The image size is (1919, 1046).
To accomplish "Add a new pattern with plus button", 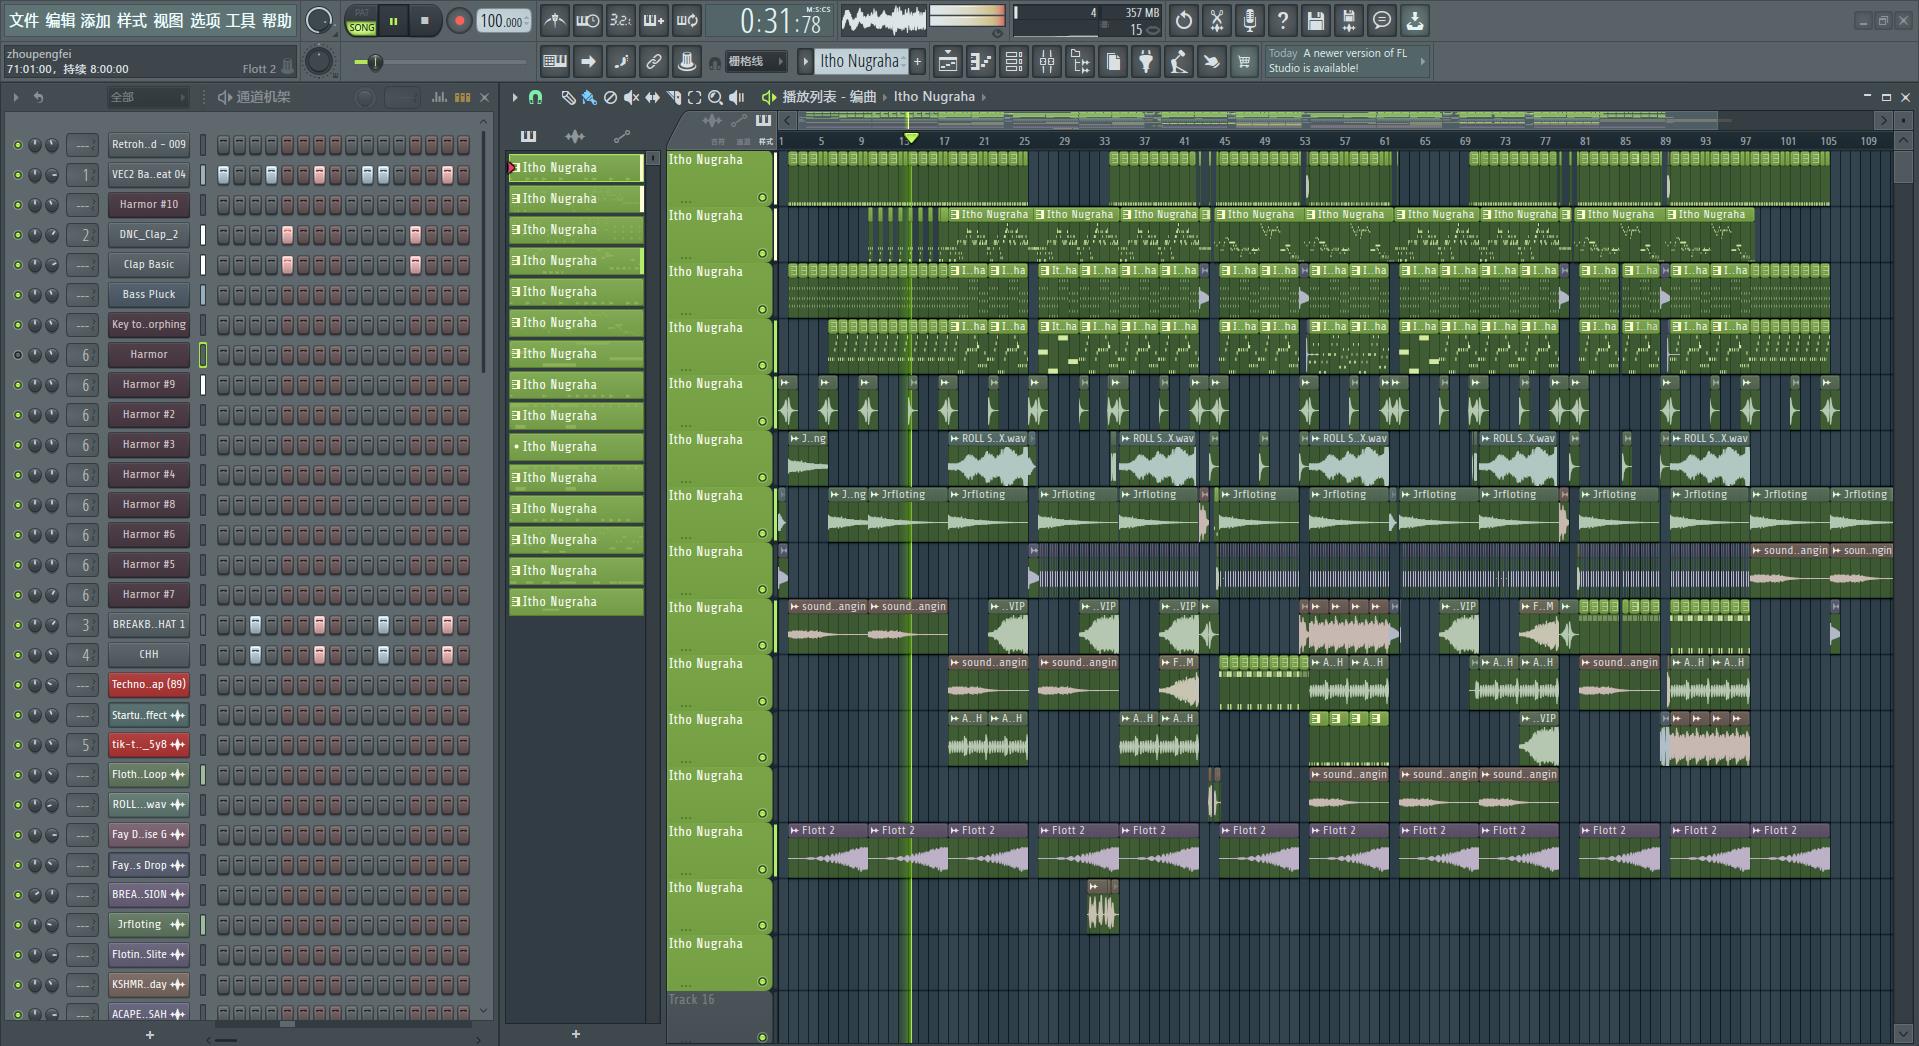I will pyautogui.click(x=917, y=62).
